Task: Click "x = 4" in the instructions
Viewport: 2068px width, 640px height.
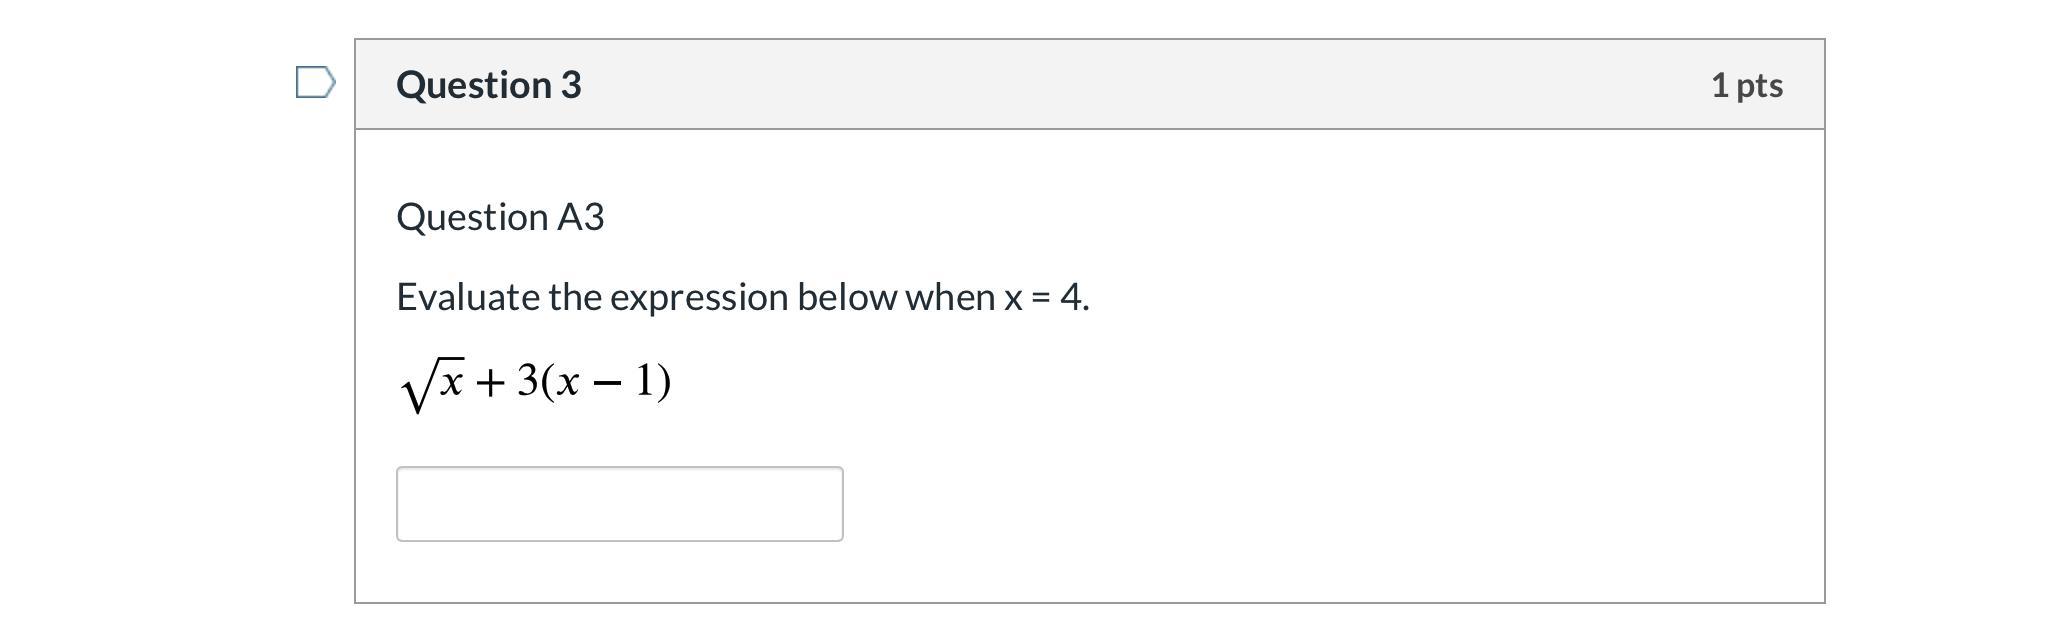Action: click(1044, 297)
